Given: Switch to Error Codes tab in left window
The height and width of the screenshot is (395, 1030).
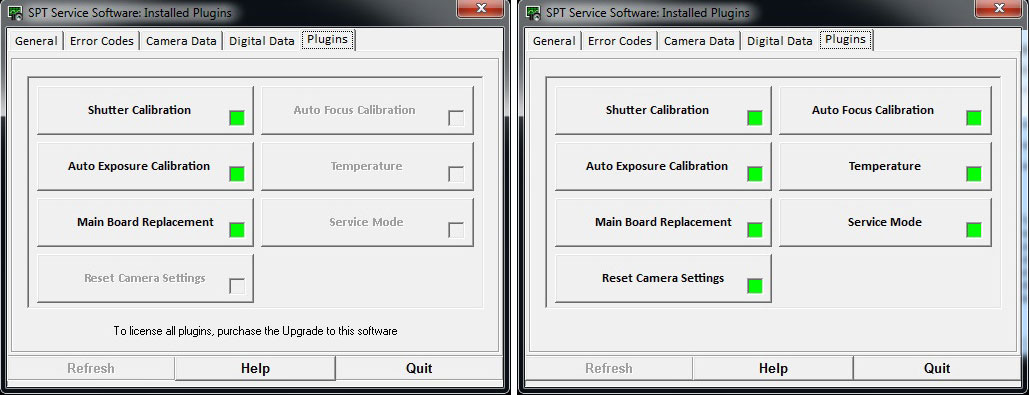Looking at the screenshot, I should (x=102, y=41).
